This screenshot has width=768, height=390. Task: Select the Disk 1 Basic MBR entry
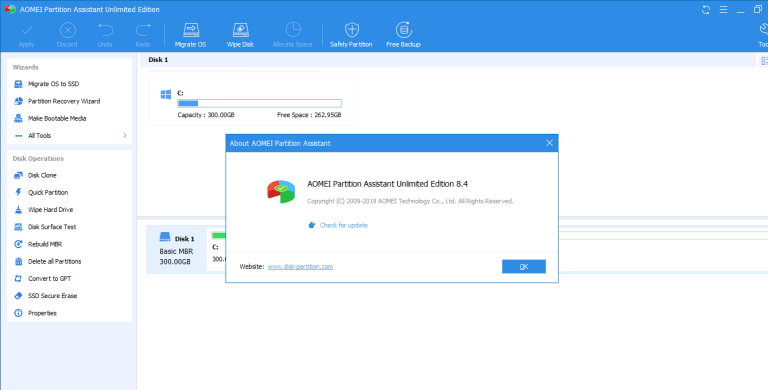(x=177, y=250)
